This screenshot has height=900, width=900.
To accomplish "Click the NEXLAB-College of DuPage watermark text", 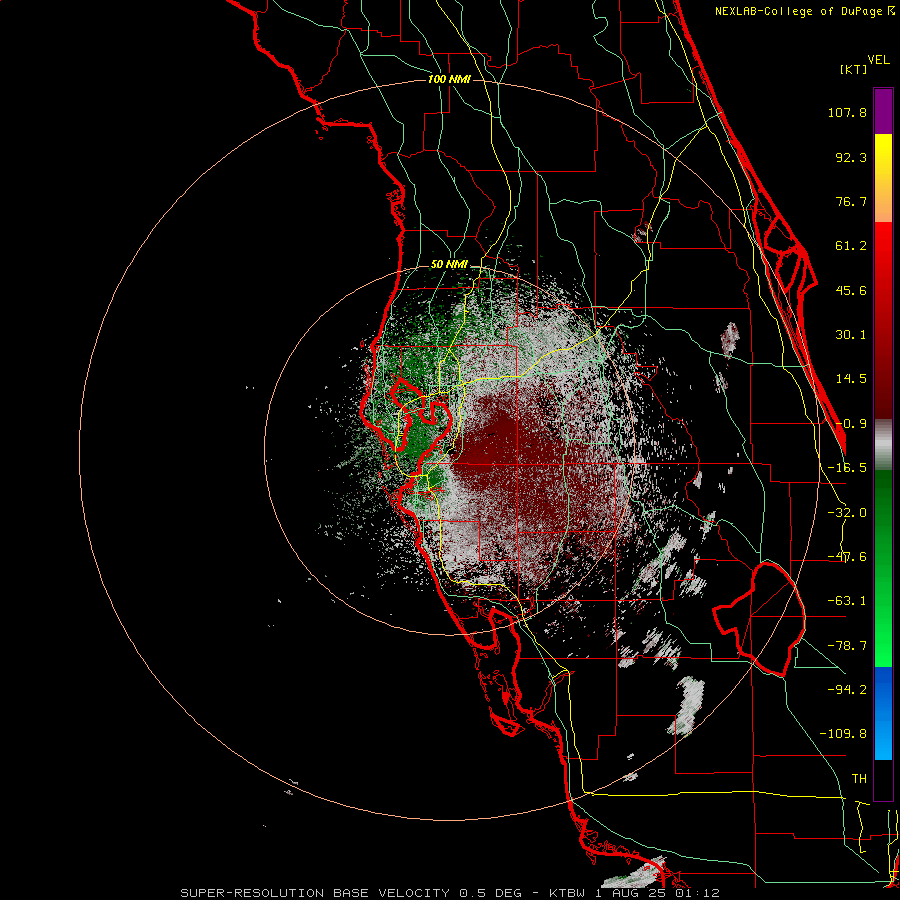I will (x=804, y=11).
